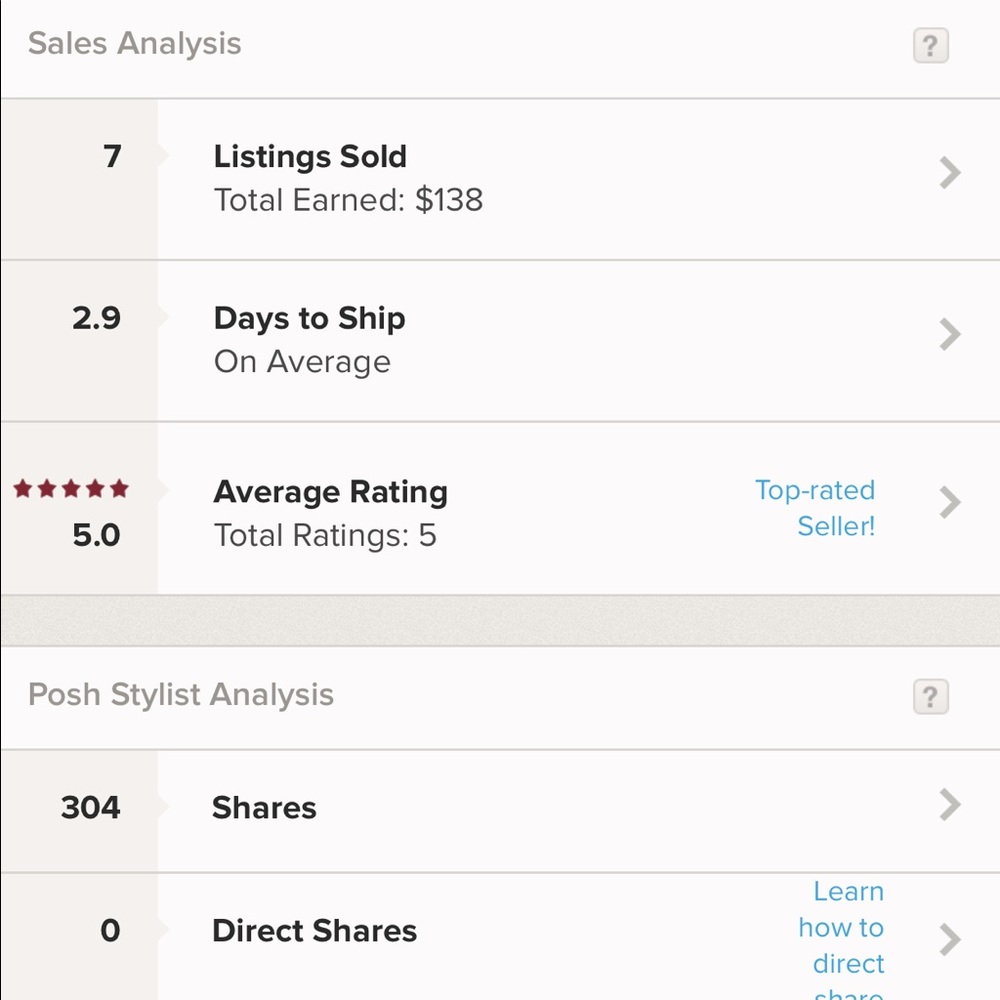Open the Shares row label

pyautogui.click(x=264, y=808)
